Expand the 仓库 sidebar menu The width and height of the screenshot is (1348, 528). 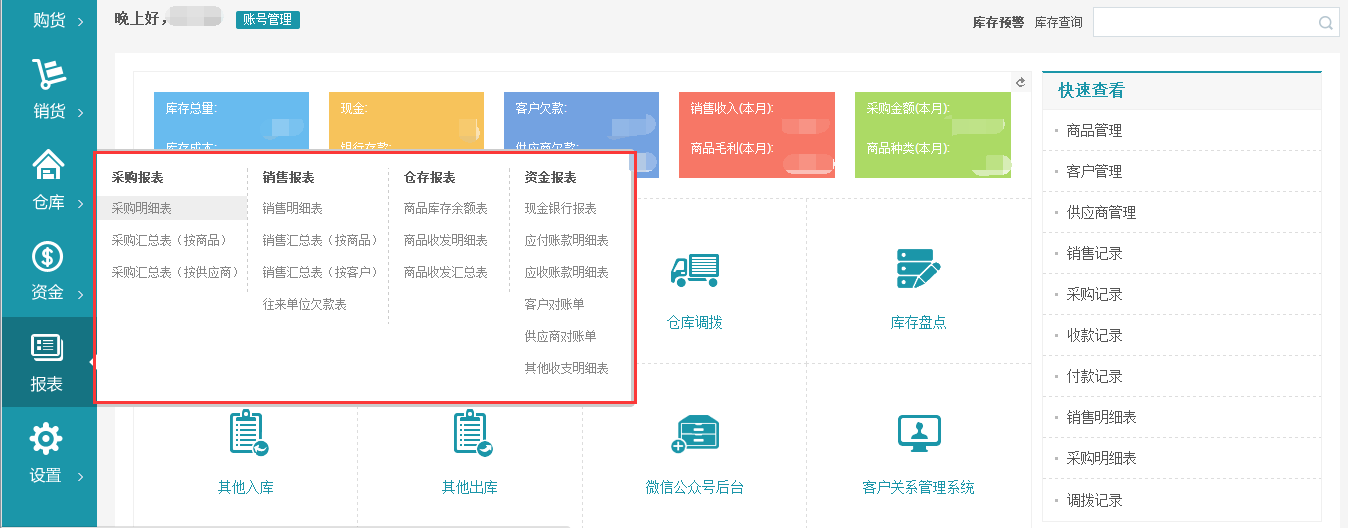48,182
